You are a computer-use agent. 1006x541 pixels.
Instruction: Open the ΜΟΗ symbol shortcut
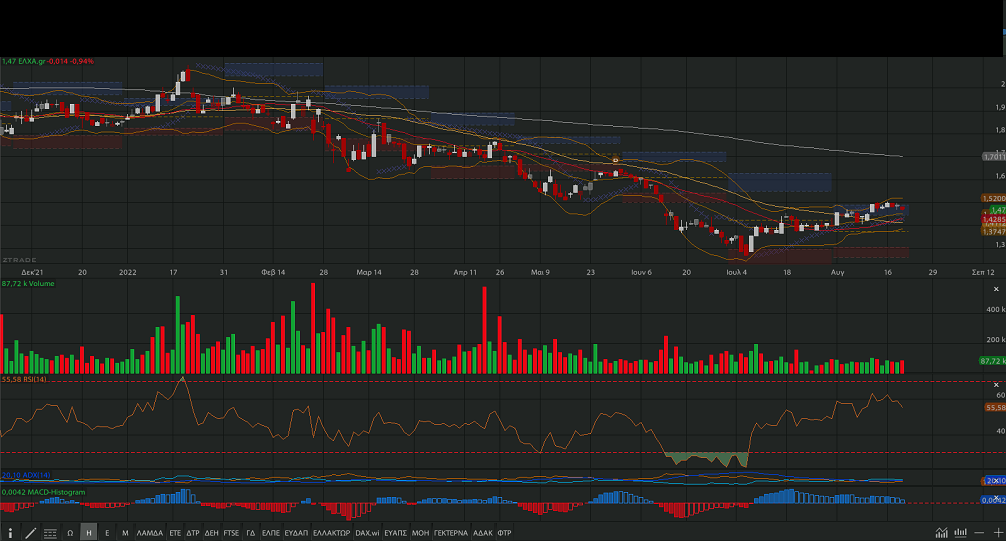[x=420, y=533]
